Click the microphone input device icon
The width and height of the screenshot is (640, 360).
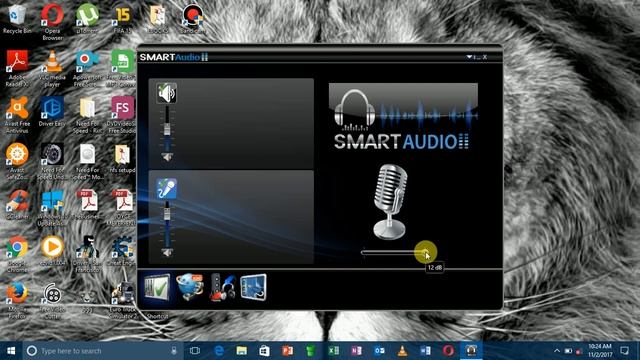pos(167,189)
